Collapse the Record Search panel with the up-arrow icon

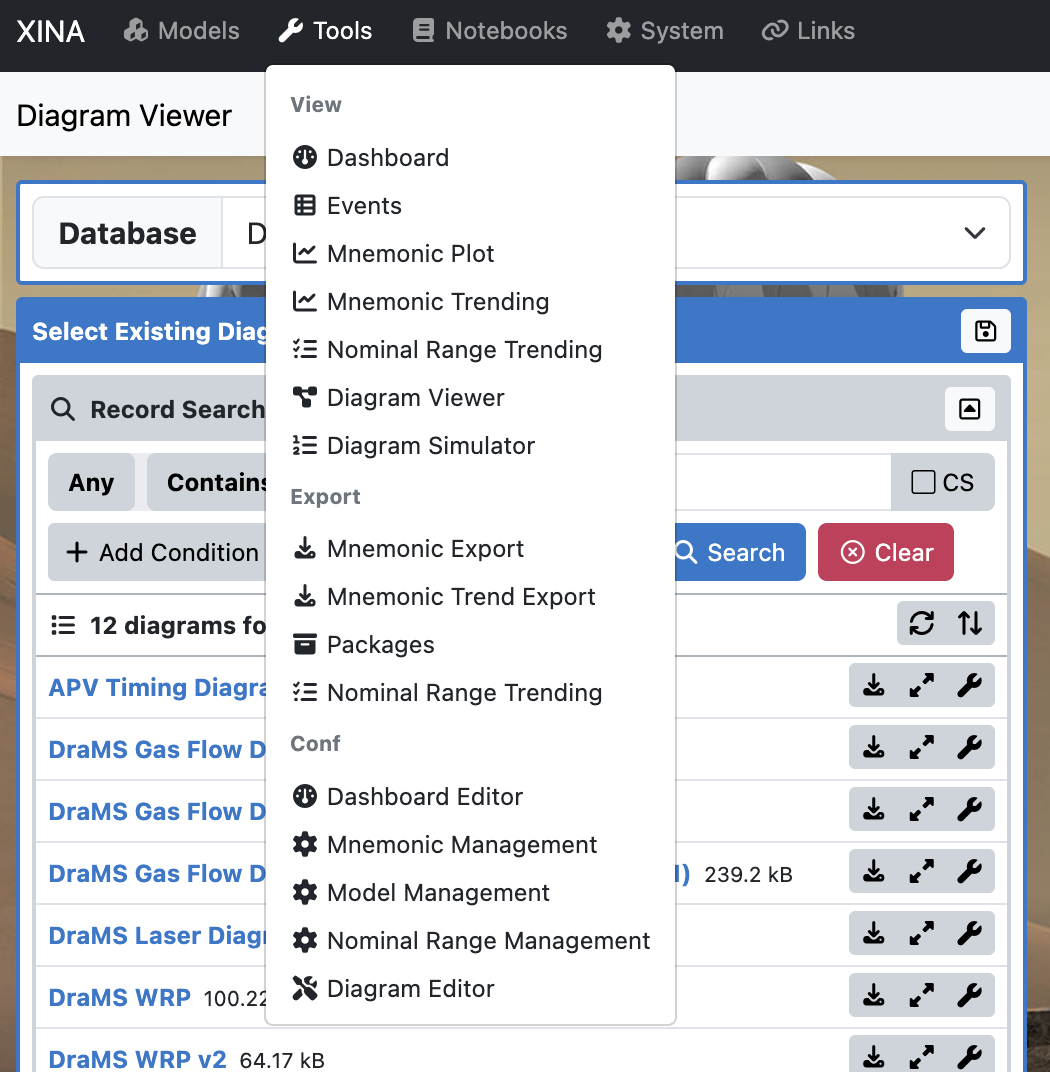pyautogui.click(x=969, y=409)
